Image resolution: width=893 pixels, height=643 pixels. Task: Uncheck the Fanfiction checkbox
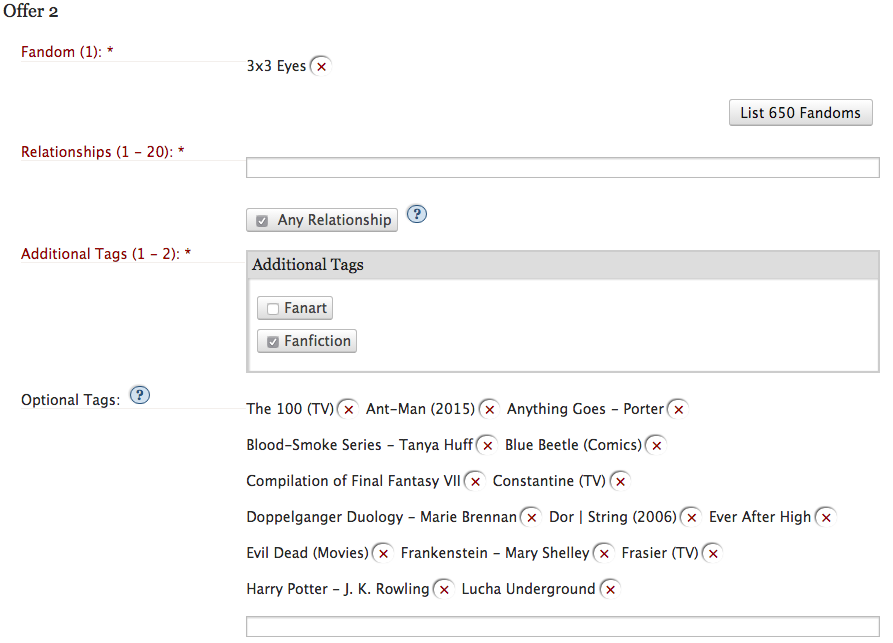pyautogui.click(x=273, y=342)
